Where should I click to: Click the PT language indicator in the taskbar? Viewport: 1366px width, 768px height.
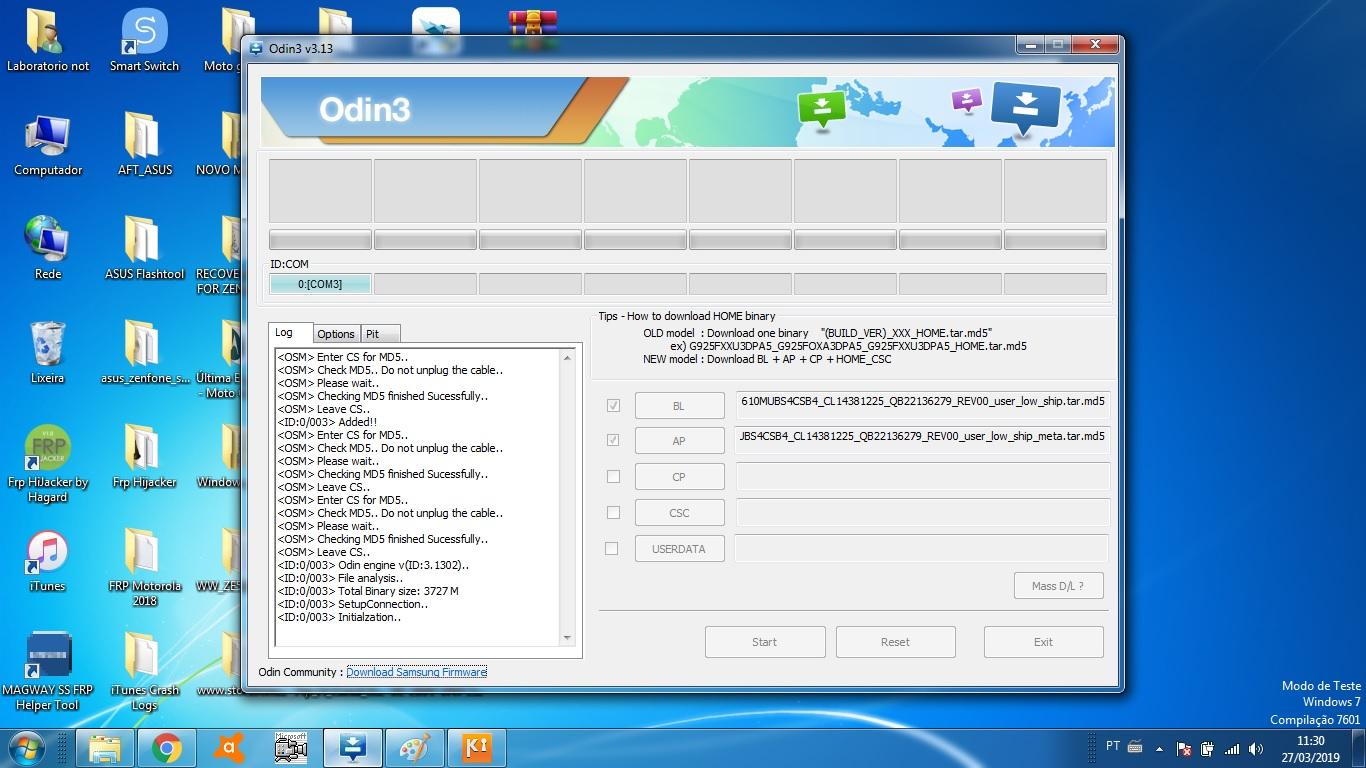pos(1113,746)
